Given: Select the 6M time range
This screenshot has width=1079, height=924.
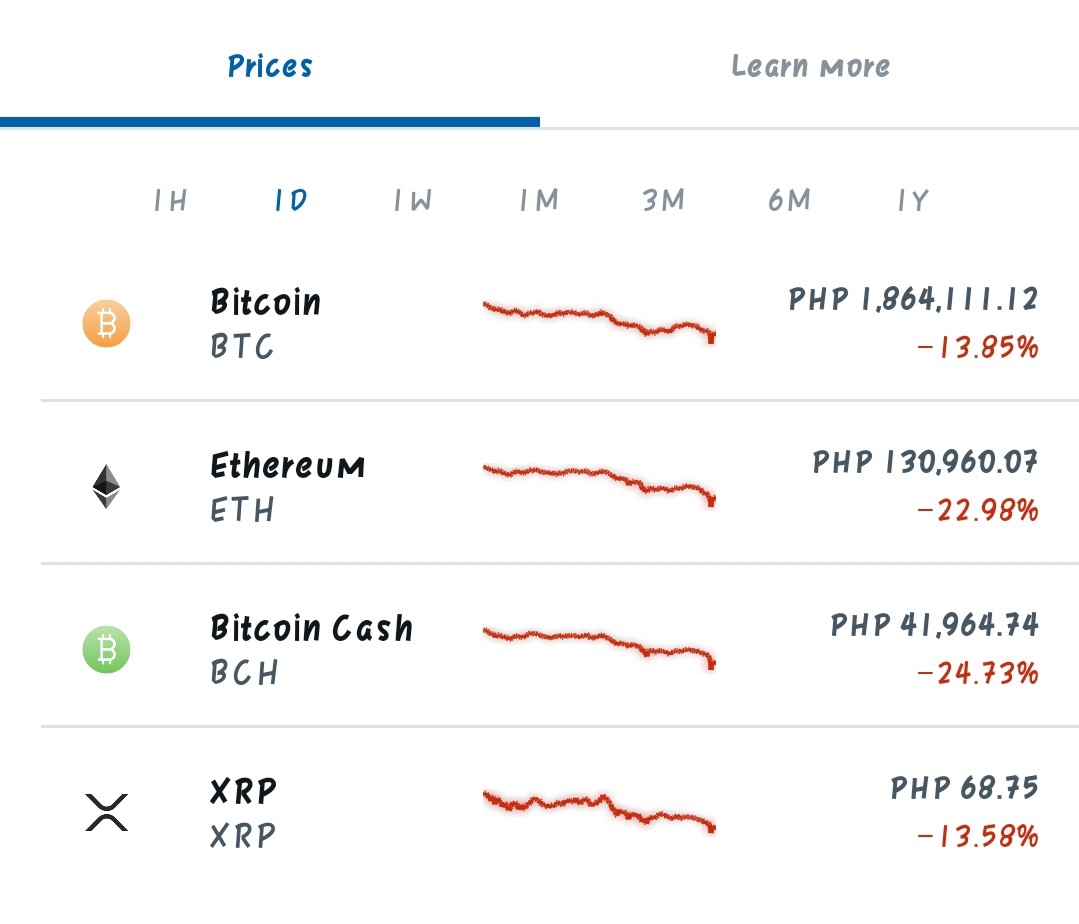Looking at the screenshot, I should point(789,200).
